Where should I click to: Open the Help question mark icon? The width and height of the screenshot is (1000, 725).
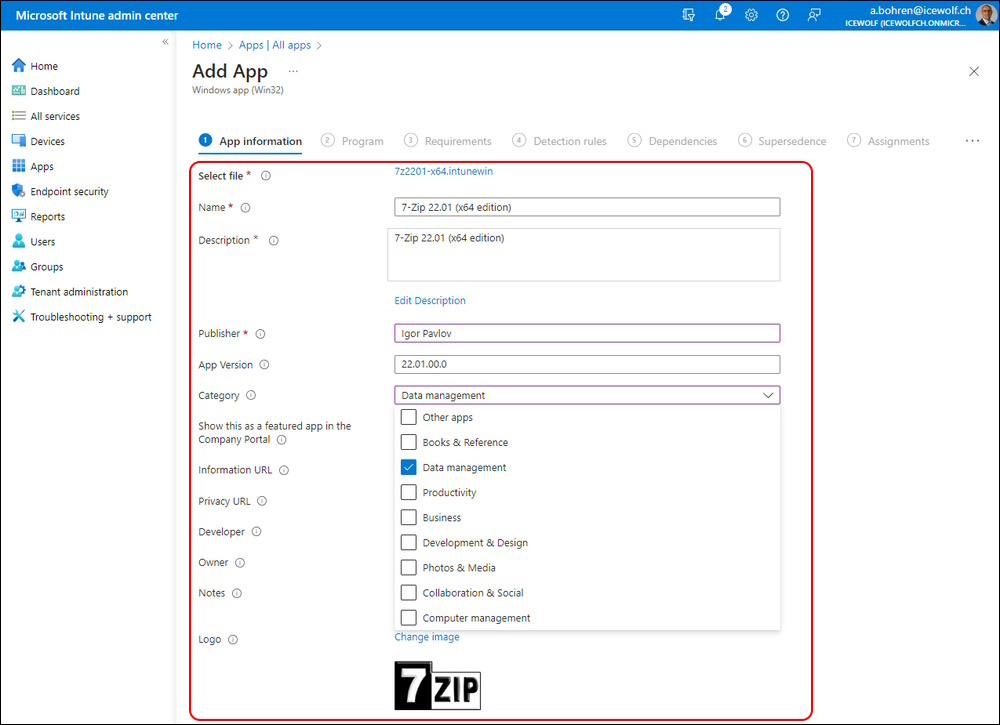tap(783, 15)
